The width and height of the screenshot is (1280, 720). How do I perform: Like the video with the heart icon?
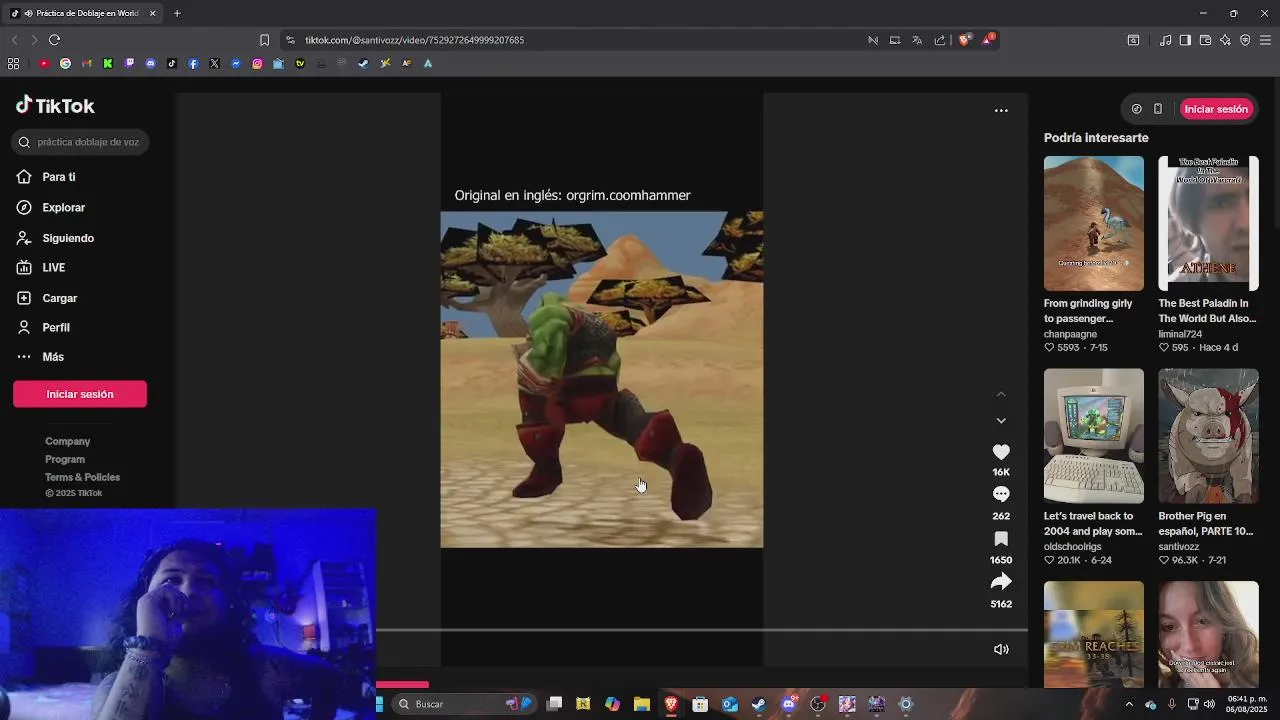1001,452
